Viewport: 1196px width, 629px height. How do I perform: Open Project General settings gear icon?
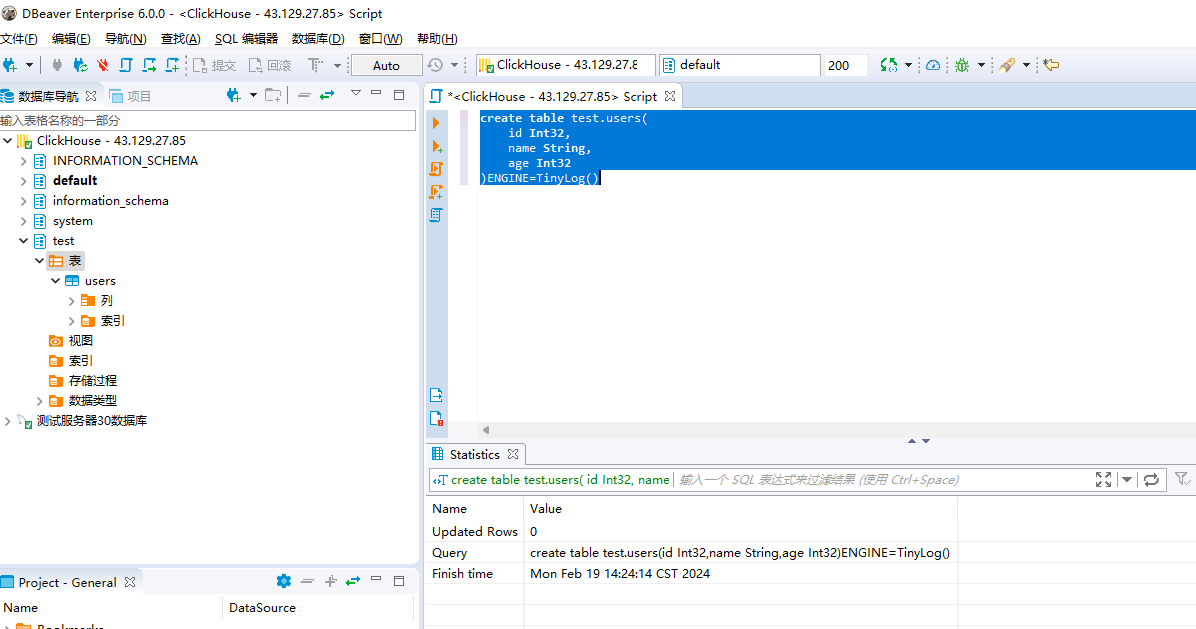(283, 581)
